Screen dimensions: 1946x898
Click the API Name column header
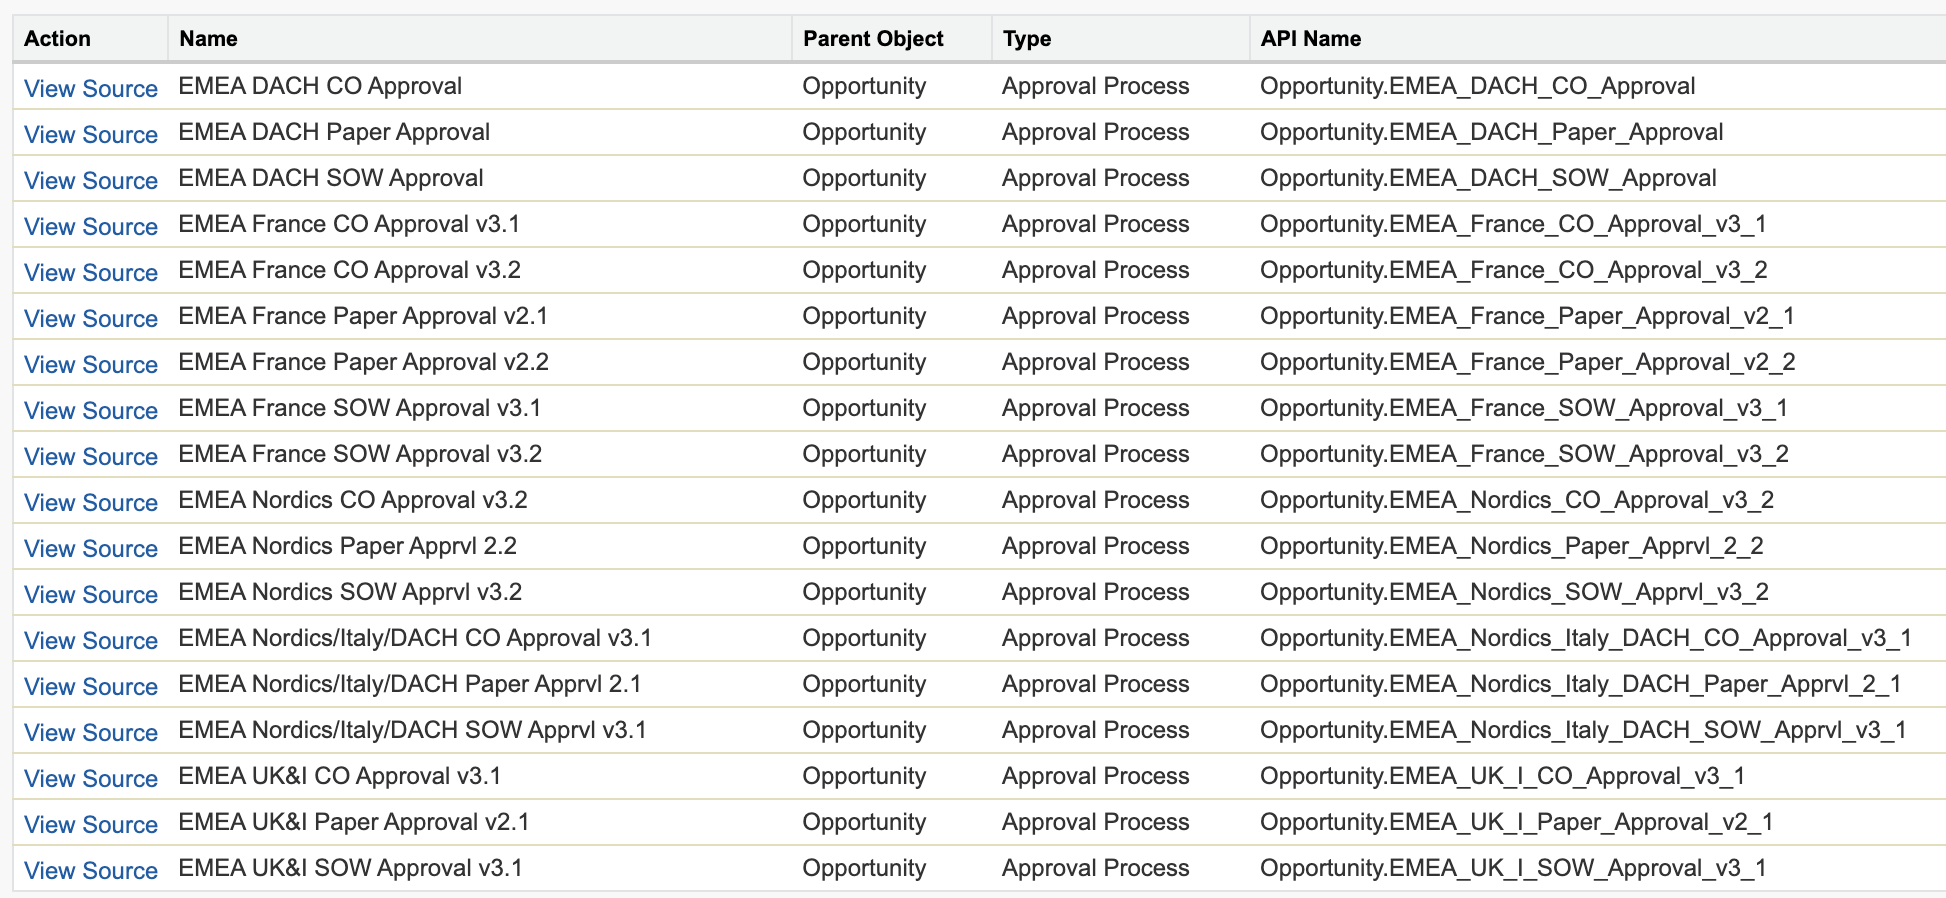click(x=1310, y=39)
